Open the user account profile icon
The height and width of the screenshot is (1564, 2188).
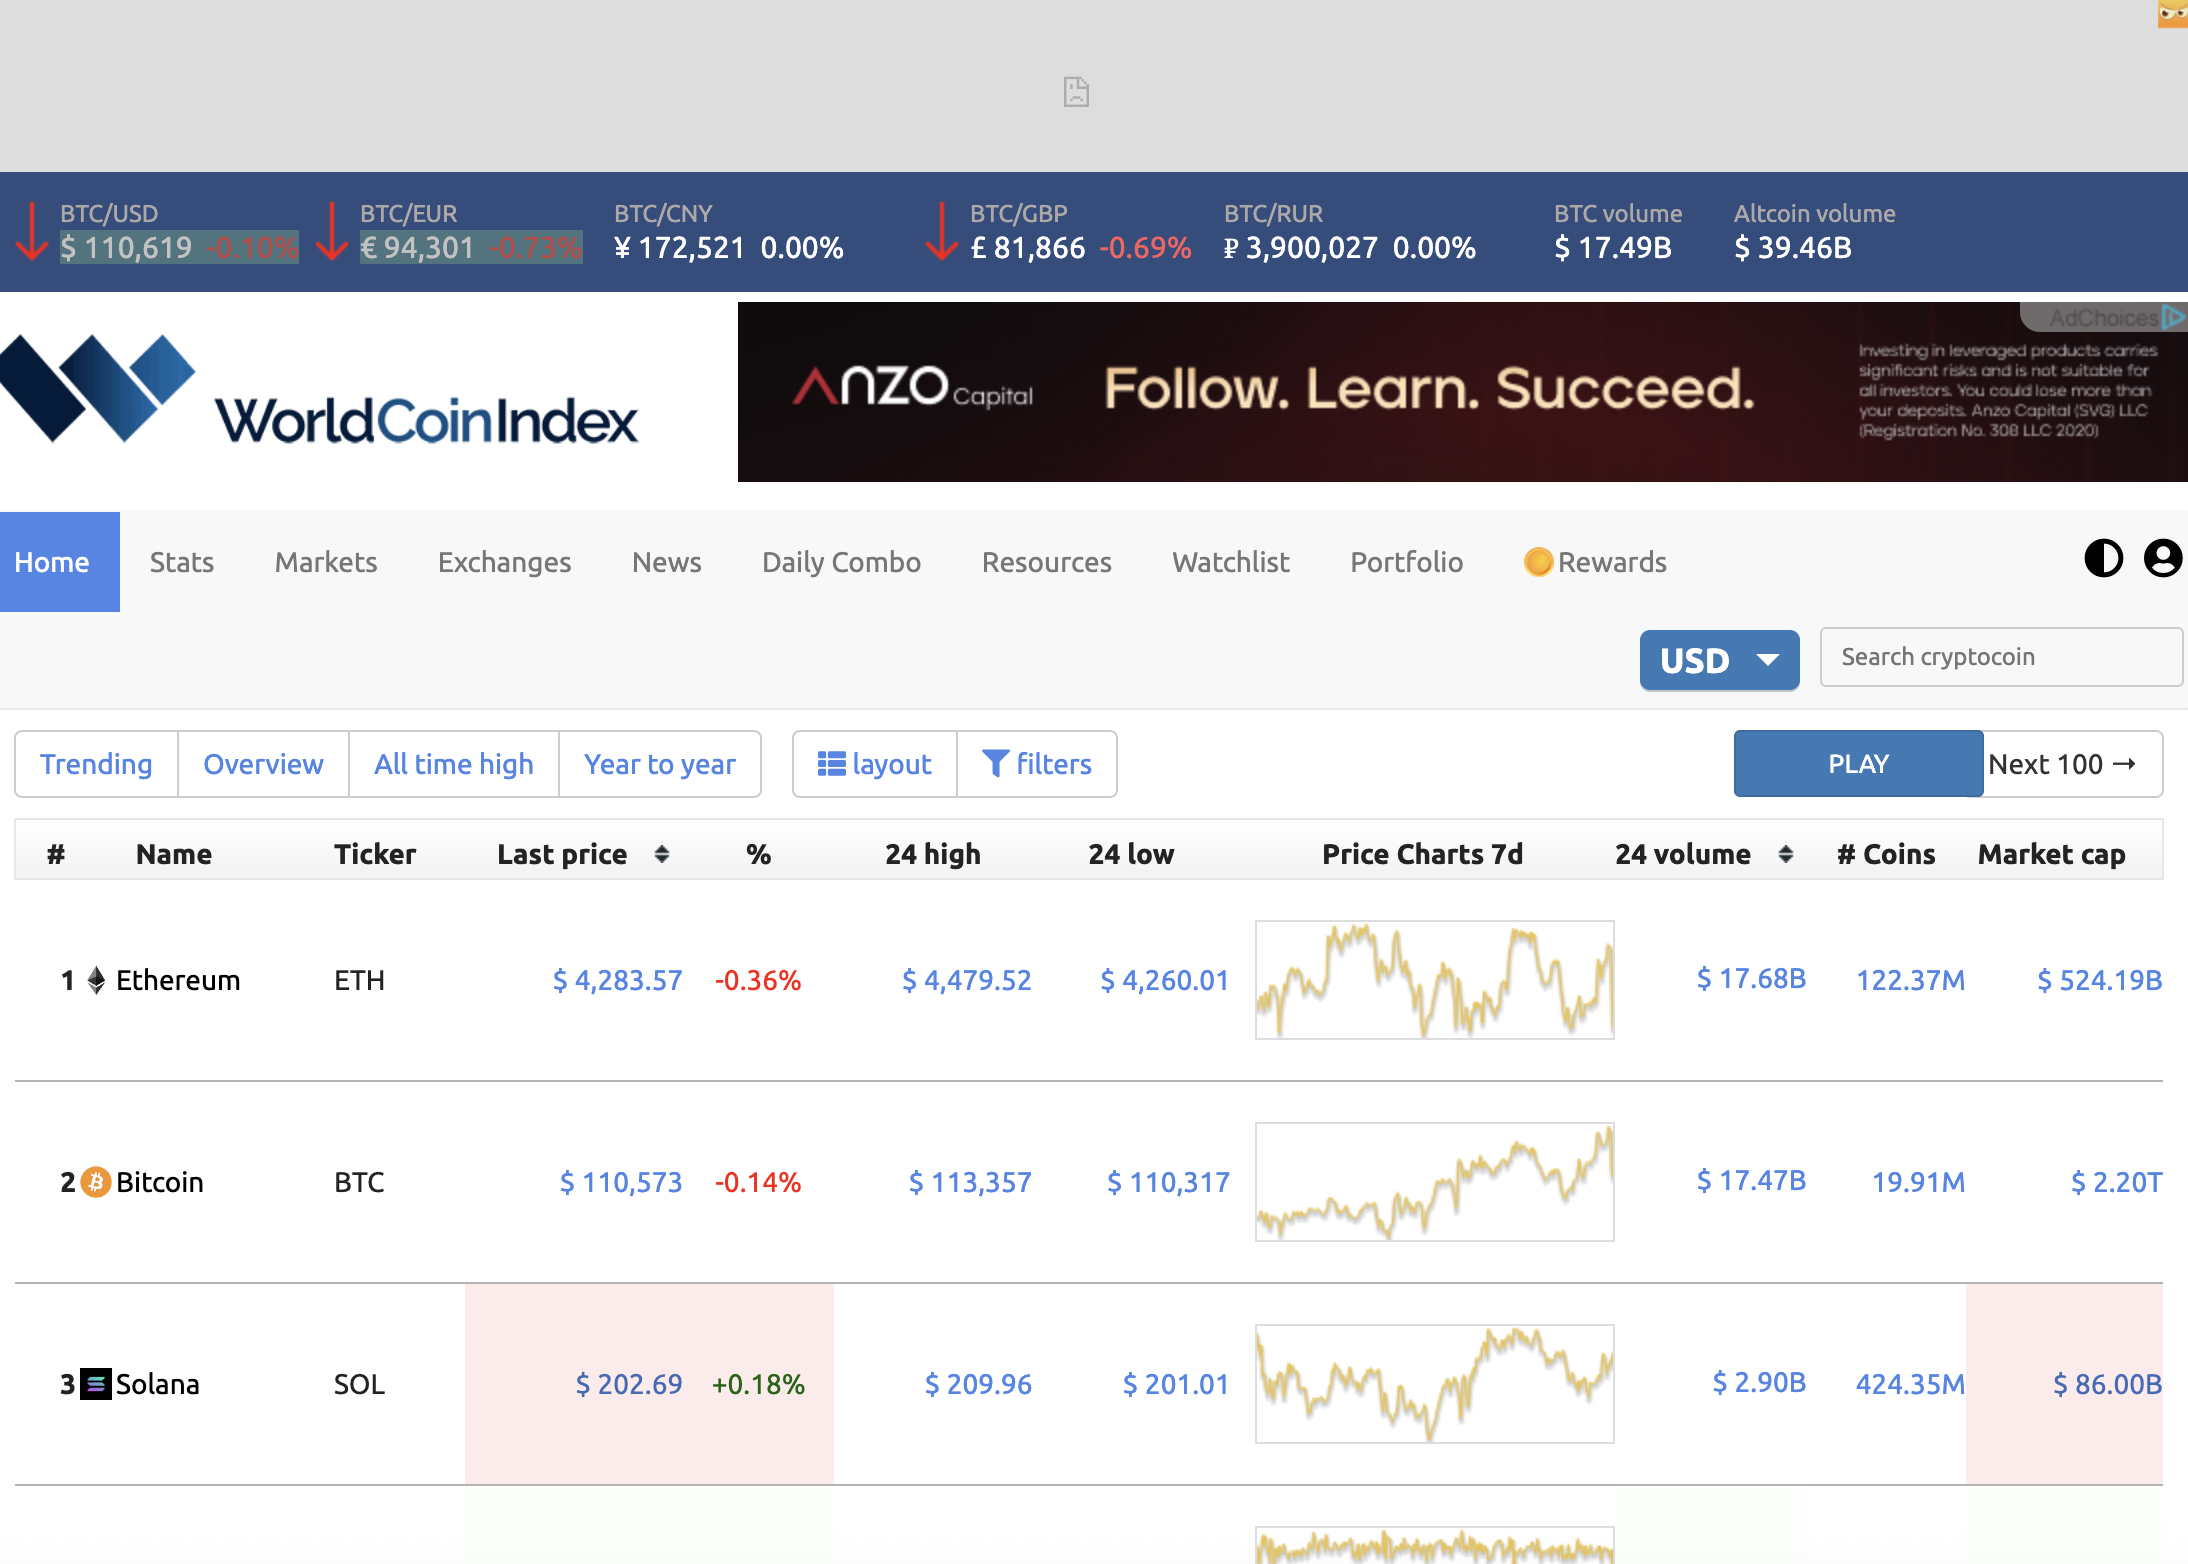2162,558
